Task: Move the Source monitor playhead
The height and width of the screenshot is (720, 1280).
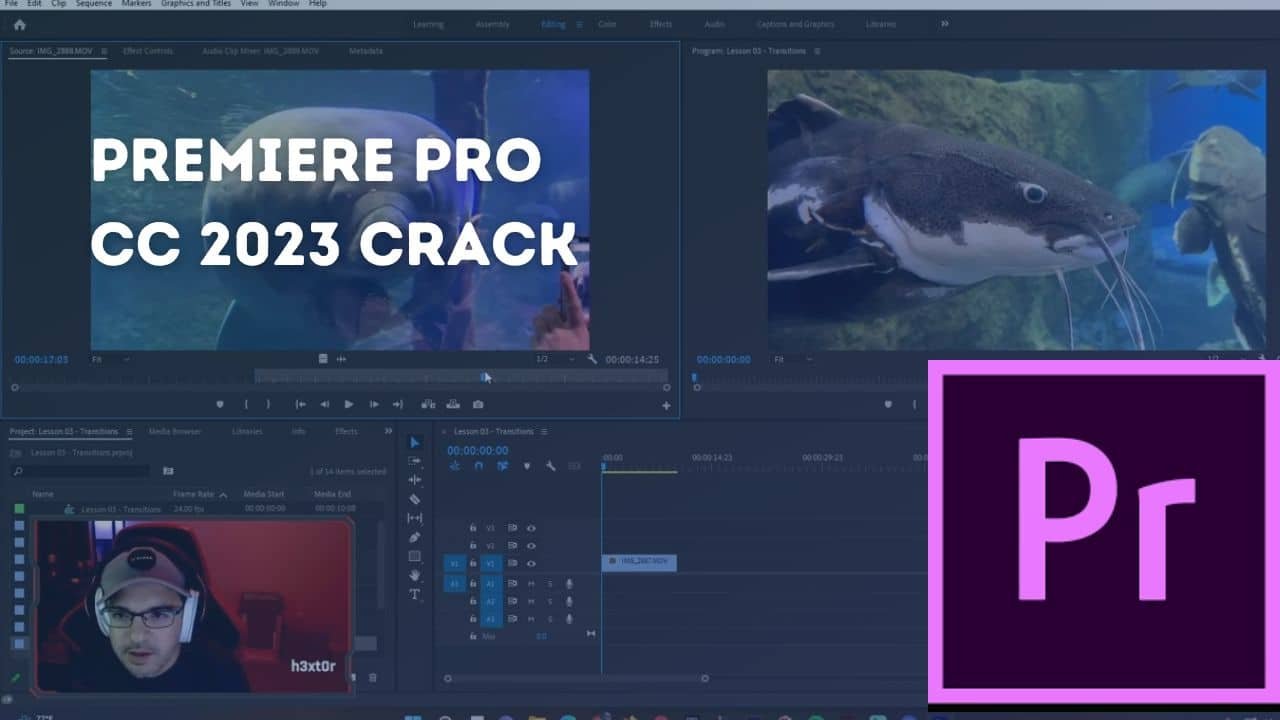Action: 485,376
